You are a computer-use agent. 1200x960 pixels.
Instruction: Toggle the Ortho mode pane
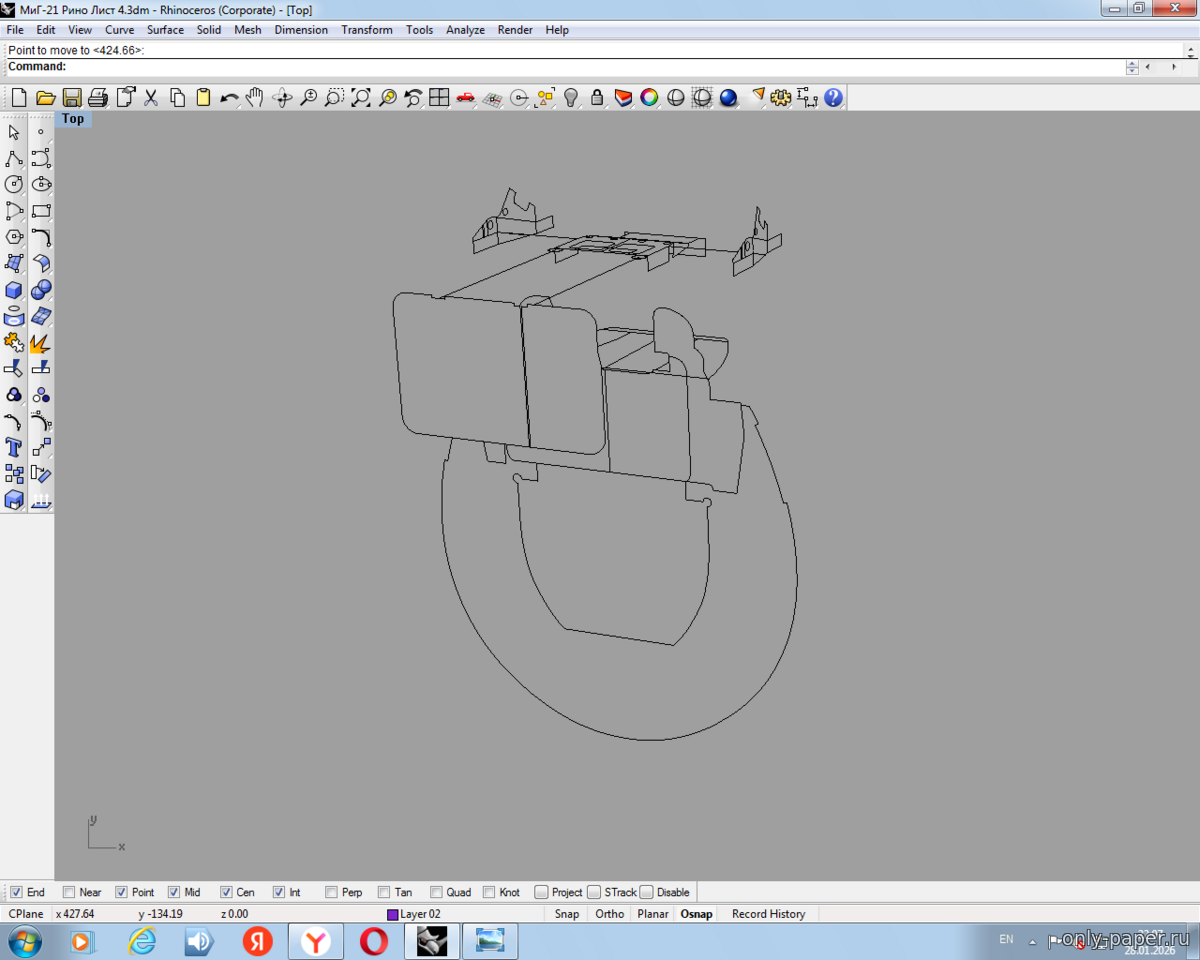[609, 914]
